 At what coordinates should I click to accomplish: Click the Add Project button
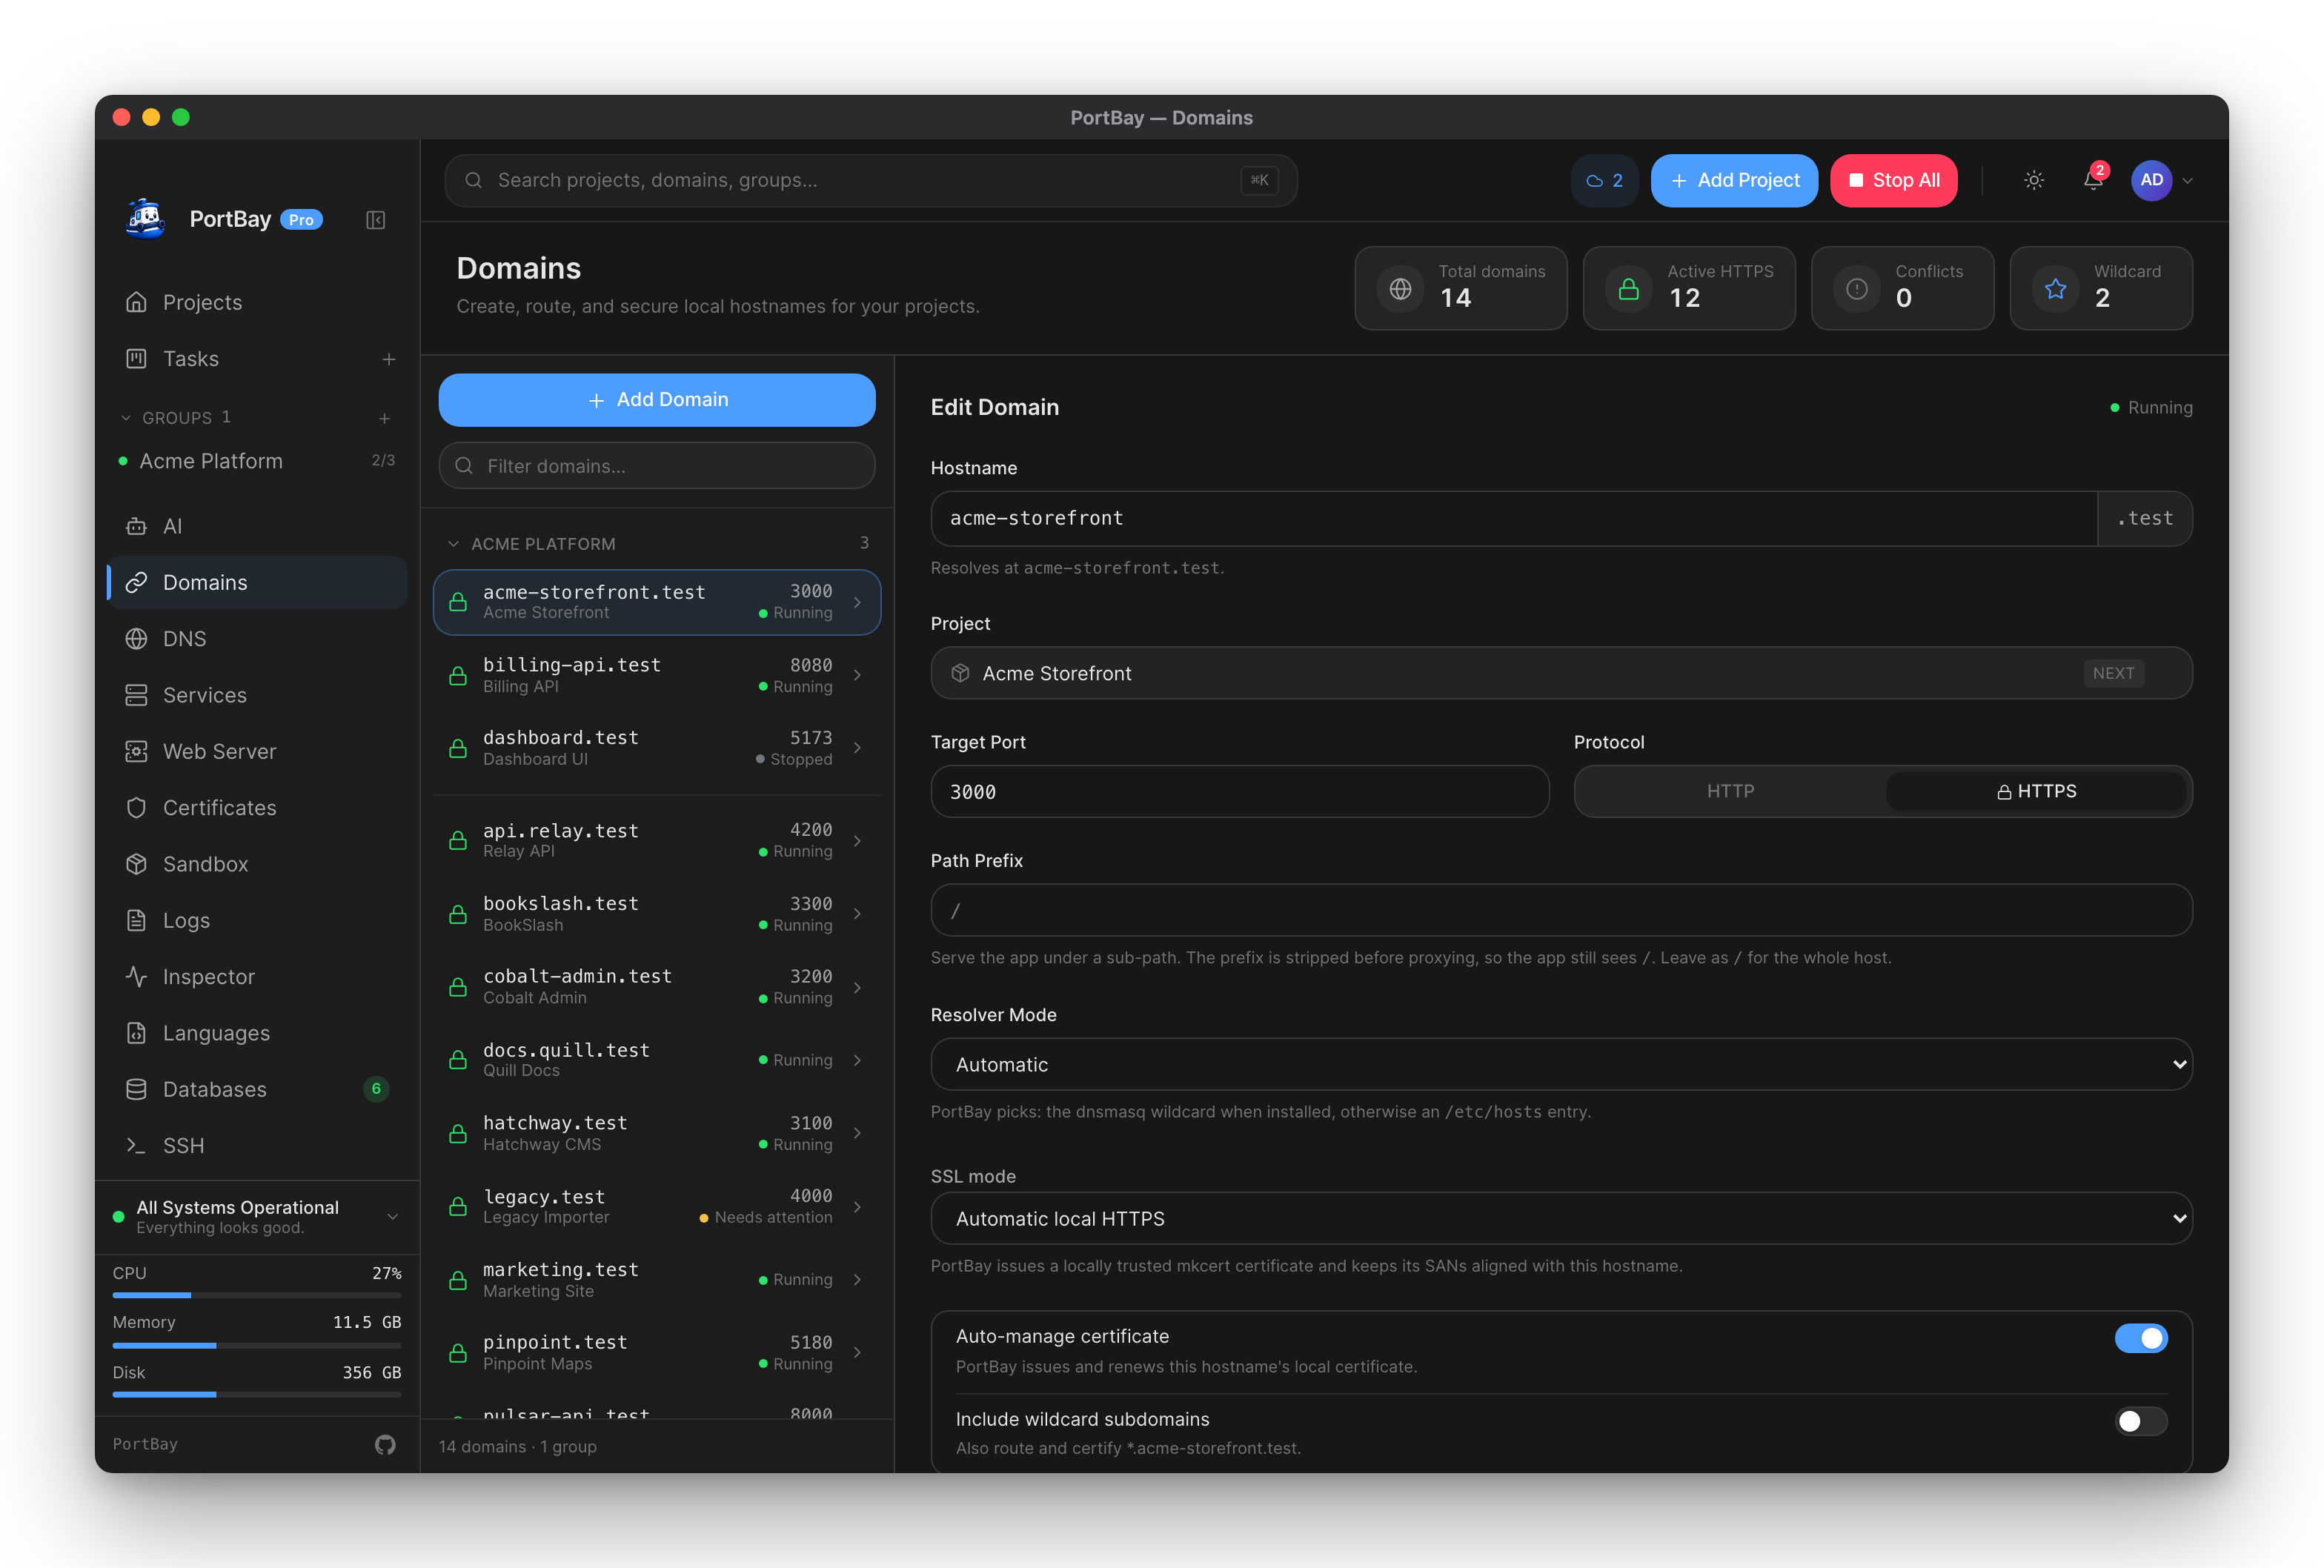point(1734,180)
